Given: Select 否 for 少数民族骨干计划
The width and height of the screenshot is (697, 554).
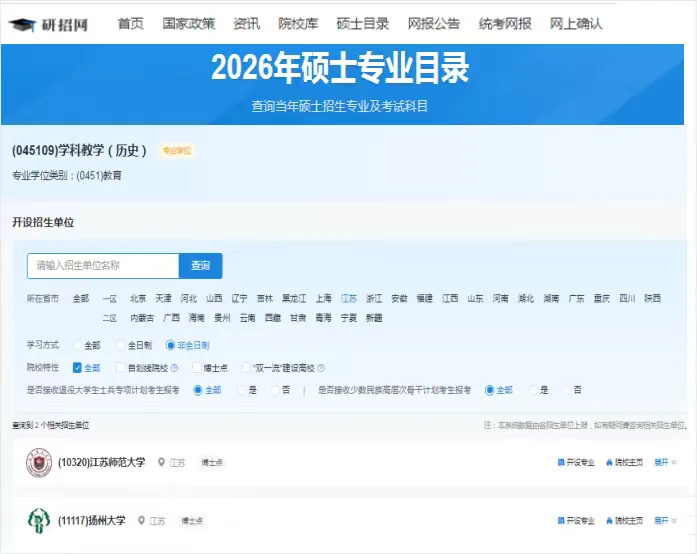Looking at the screenshot, I should 566,390.
